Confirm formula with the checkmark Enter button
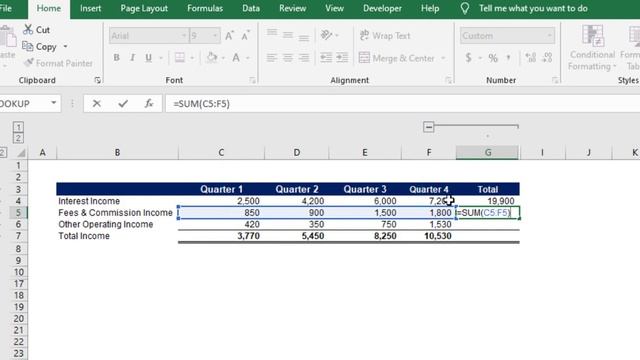This screenshot has height=360, width=640. click(x=123, y=104)
